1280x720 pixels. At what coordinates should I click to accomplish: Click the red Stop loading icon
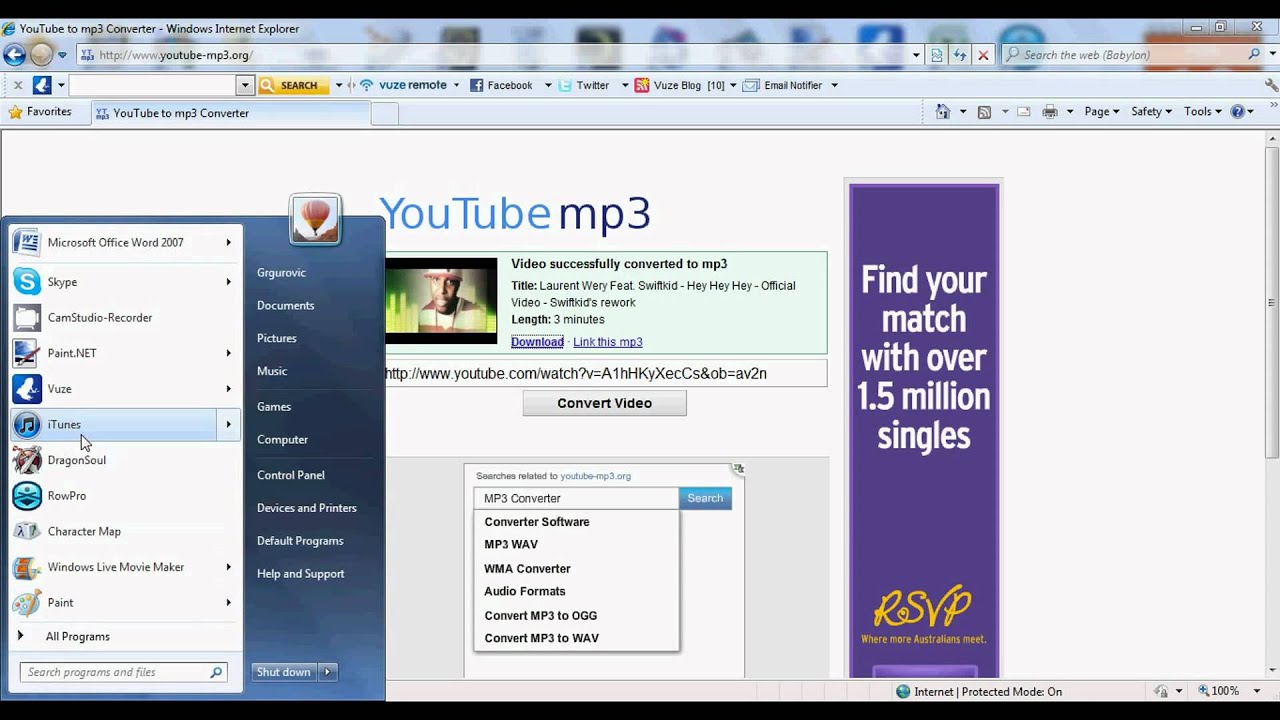click(983, 55)
